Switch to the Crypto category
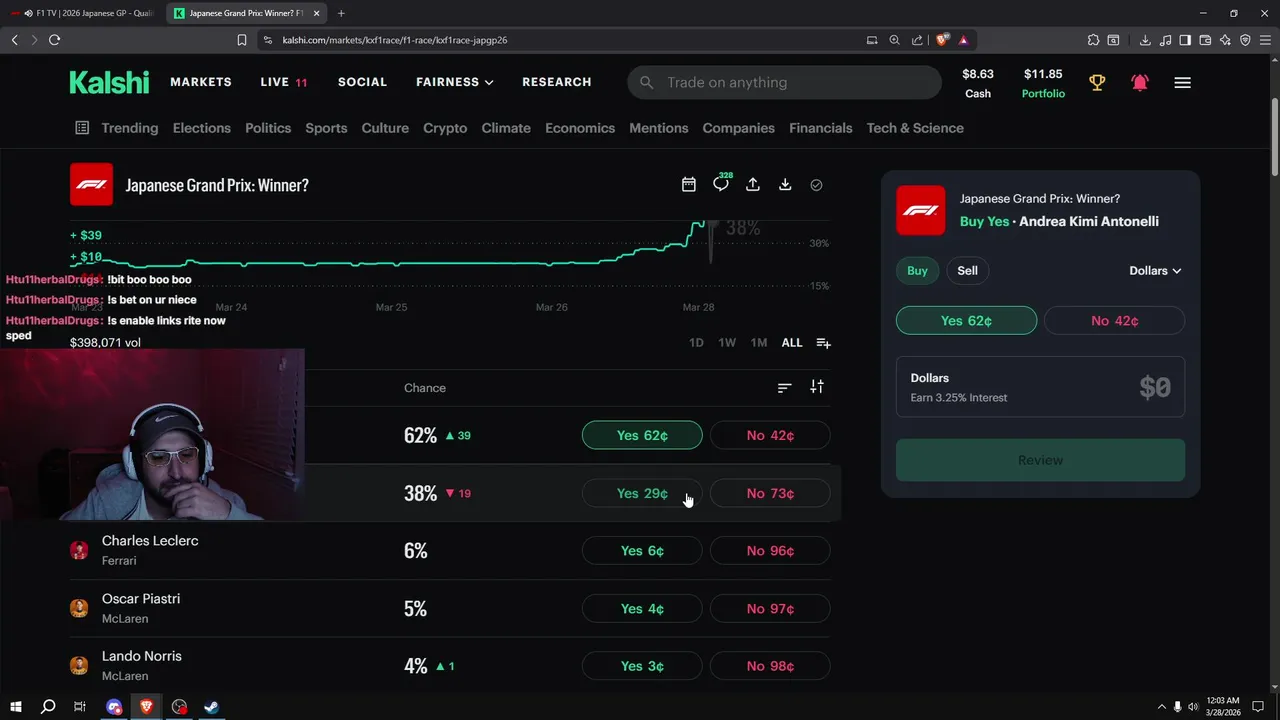 [445, 128]
